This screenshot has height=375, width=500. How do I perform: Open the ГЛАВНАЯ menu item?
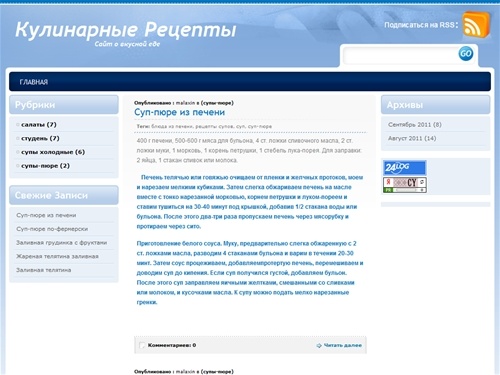point(34,82)
